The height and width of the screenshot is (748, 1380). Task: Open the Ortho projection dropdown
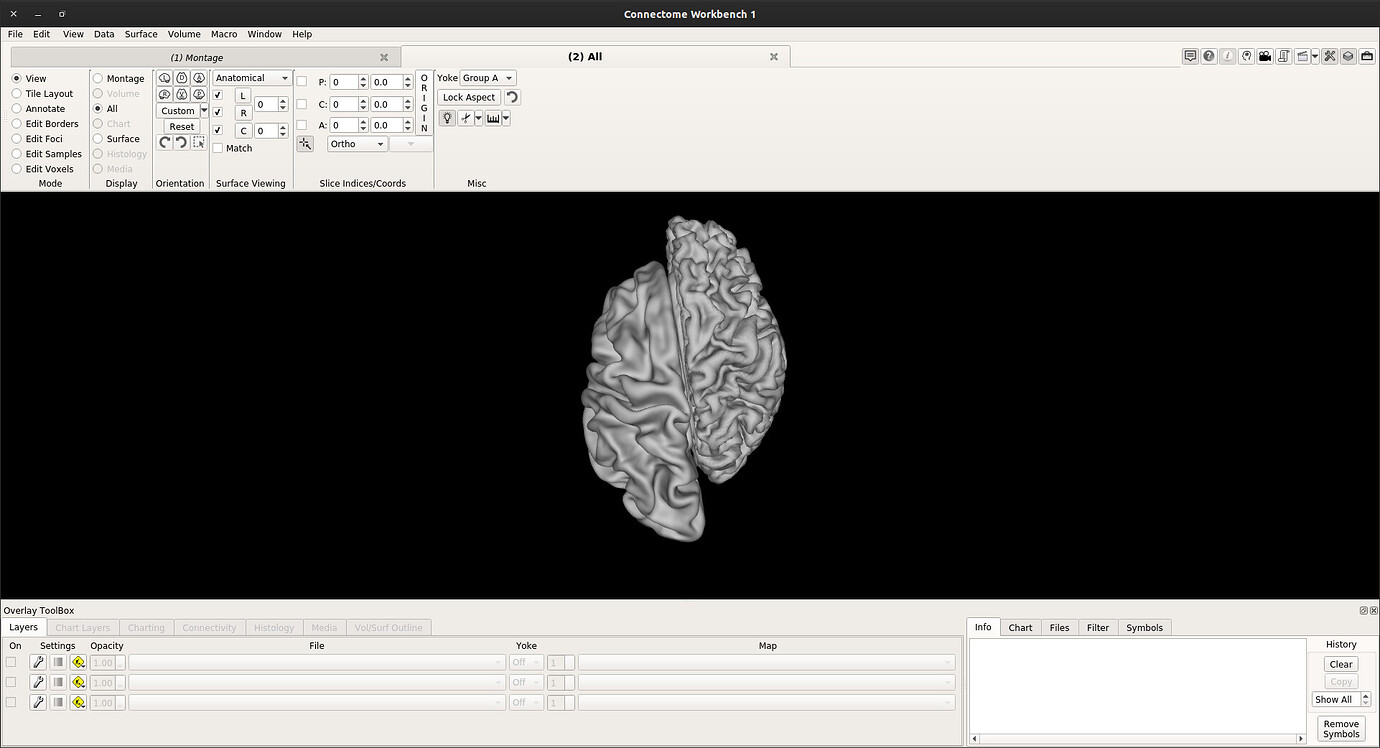357,144
